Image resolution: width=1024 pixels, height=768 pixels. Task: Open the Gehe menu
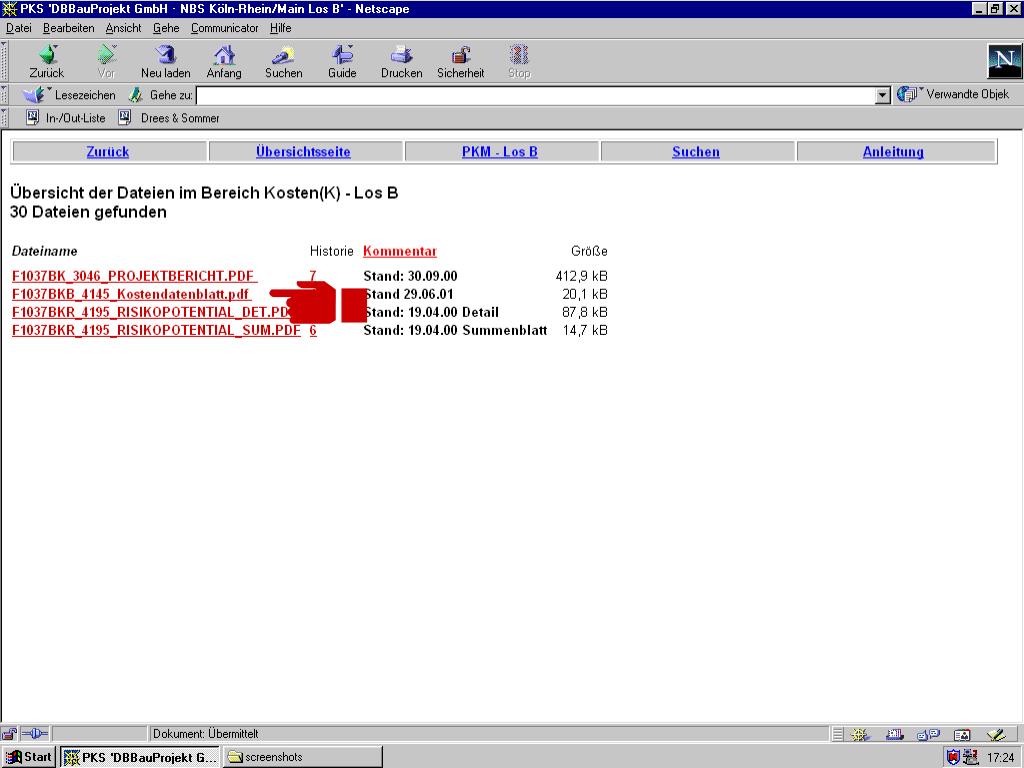[x=166, y=28]
